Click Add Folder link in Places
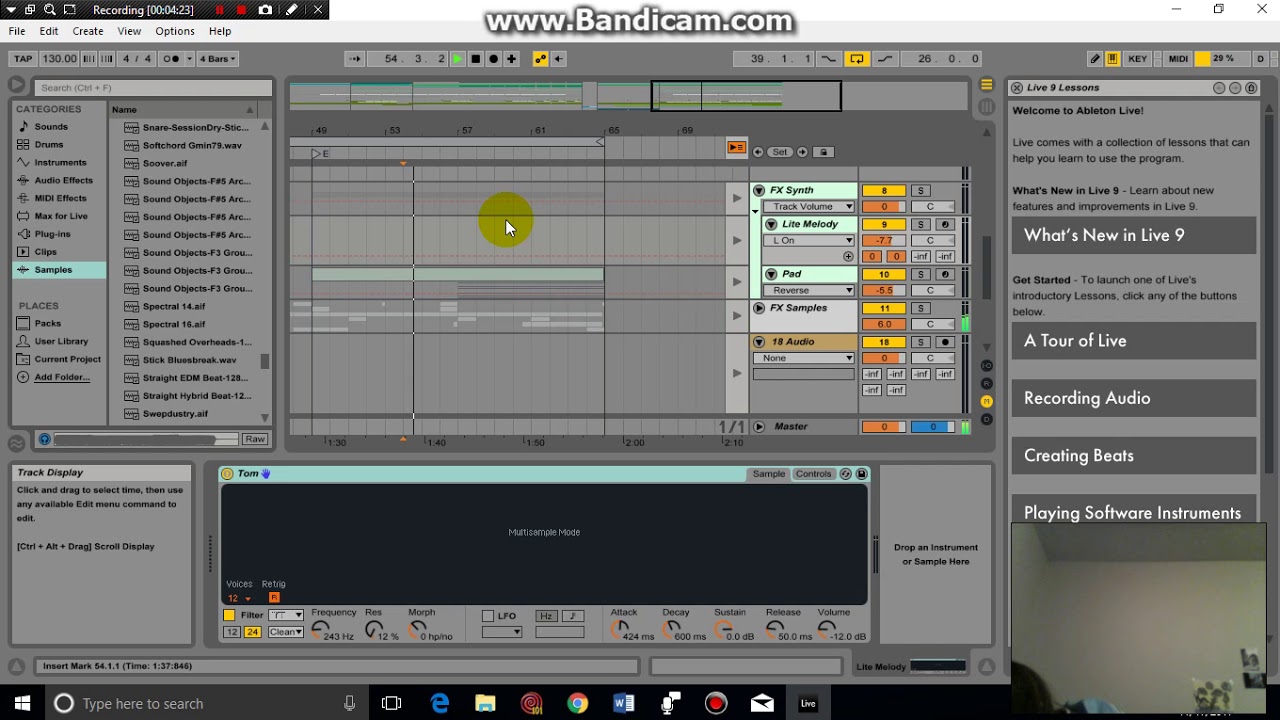 [62, 377]
